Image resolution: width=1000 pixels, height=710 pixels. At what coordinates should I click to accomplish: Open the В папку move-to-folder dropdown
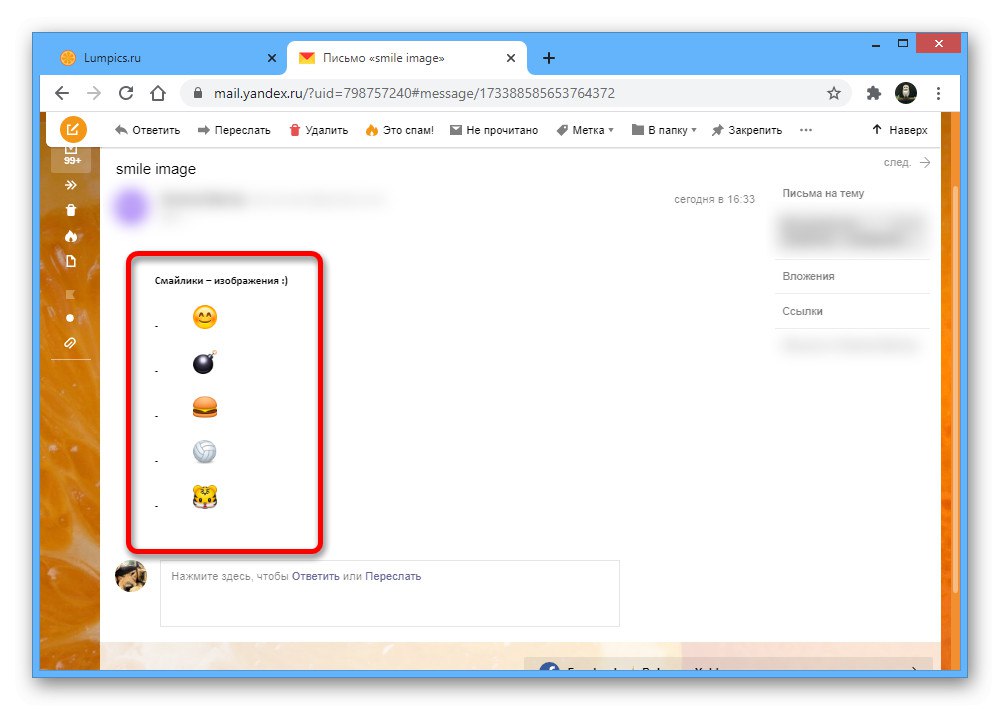point(664,130)
